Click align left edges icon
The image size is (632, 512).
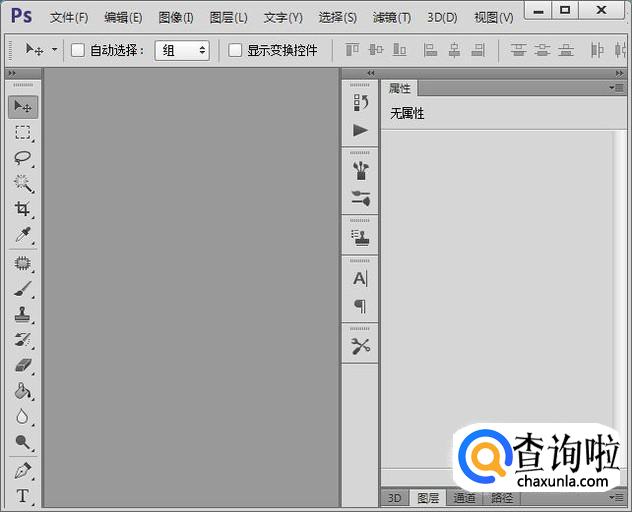pos(430,50)
